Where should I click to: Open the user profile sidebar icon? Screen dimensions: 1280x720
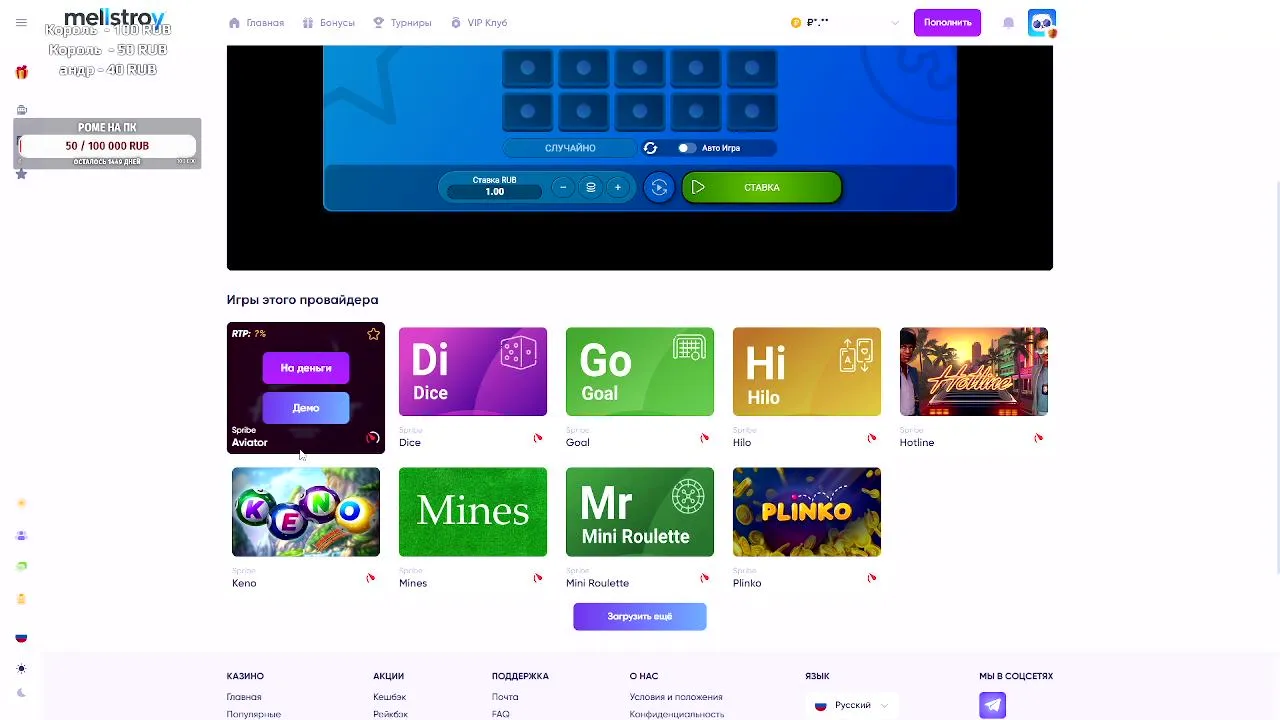[21, 536]
